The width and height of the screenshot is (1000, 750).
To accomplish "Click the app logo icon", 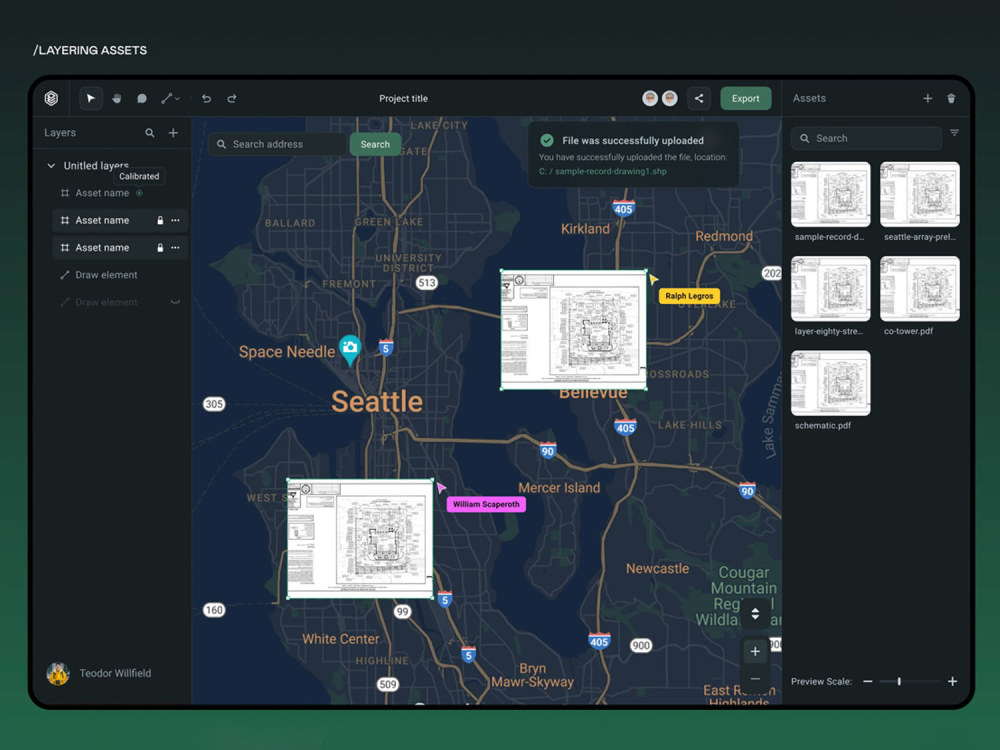I will [52, 98].
